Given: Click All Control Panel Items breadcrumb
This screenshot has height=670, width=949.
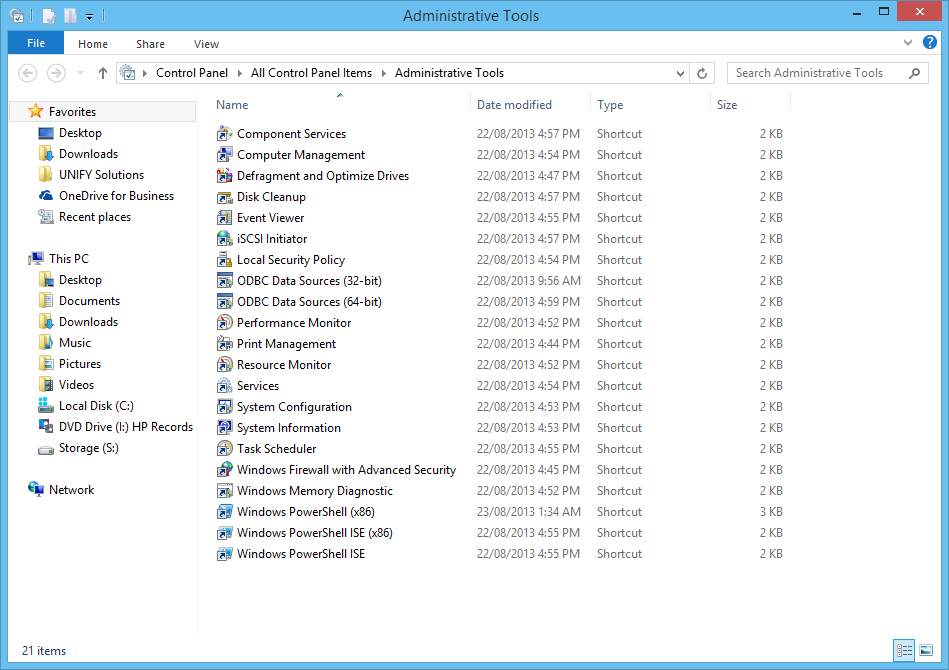Looking at the screenshot, I should tap(311, 73).
